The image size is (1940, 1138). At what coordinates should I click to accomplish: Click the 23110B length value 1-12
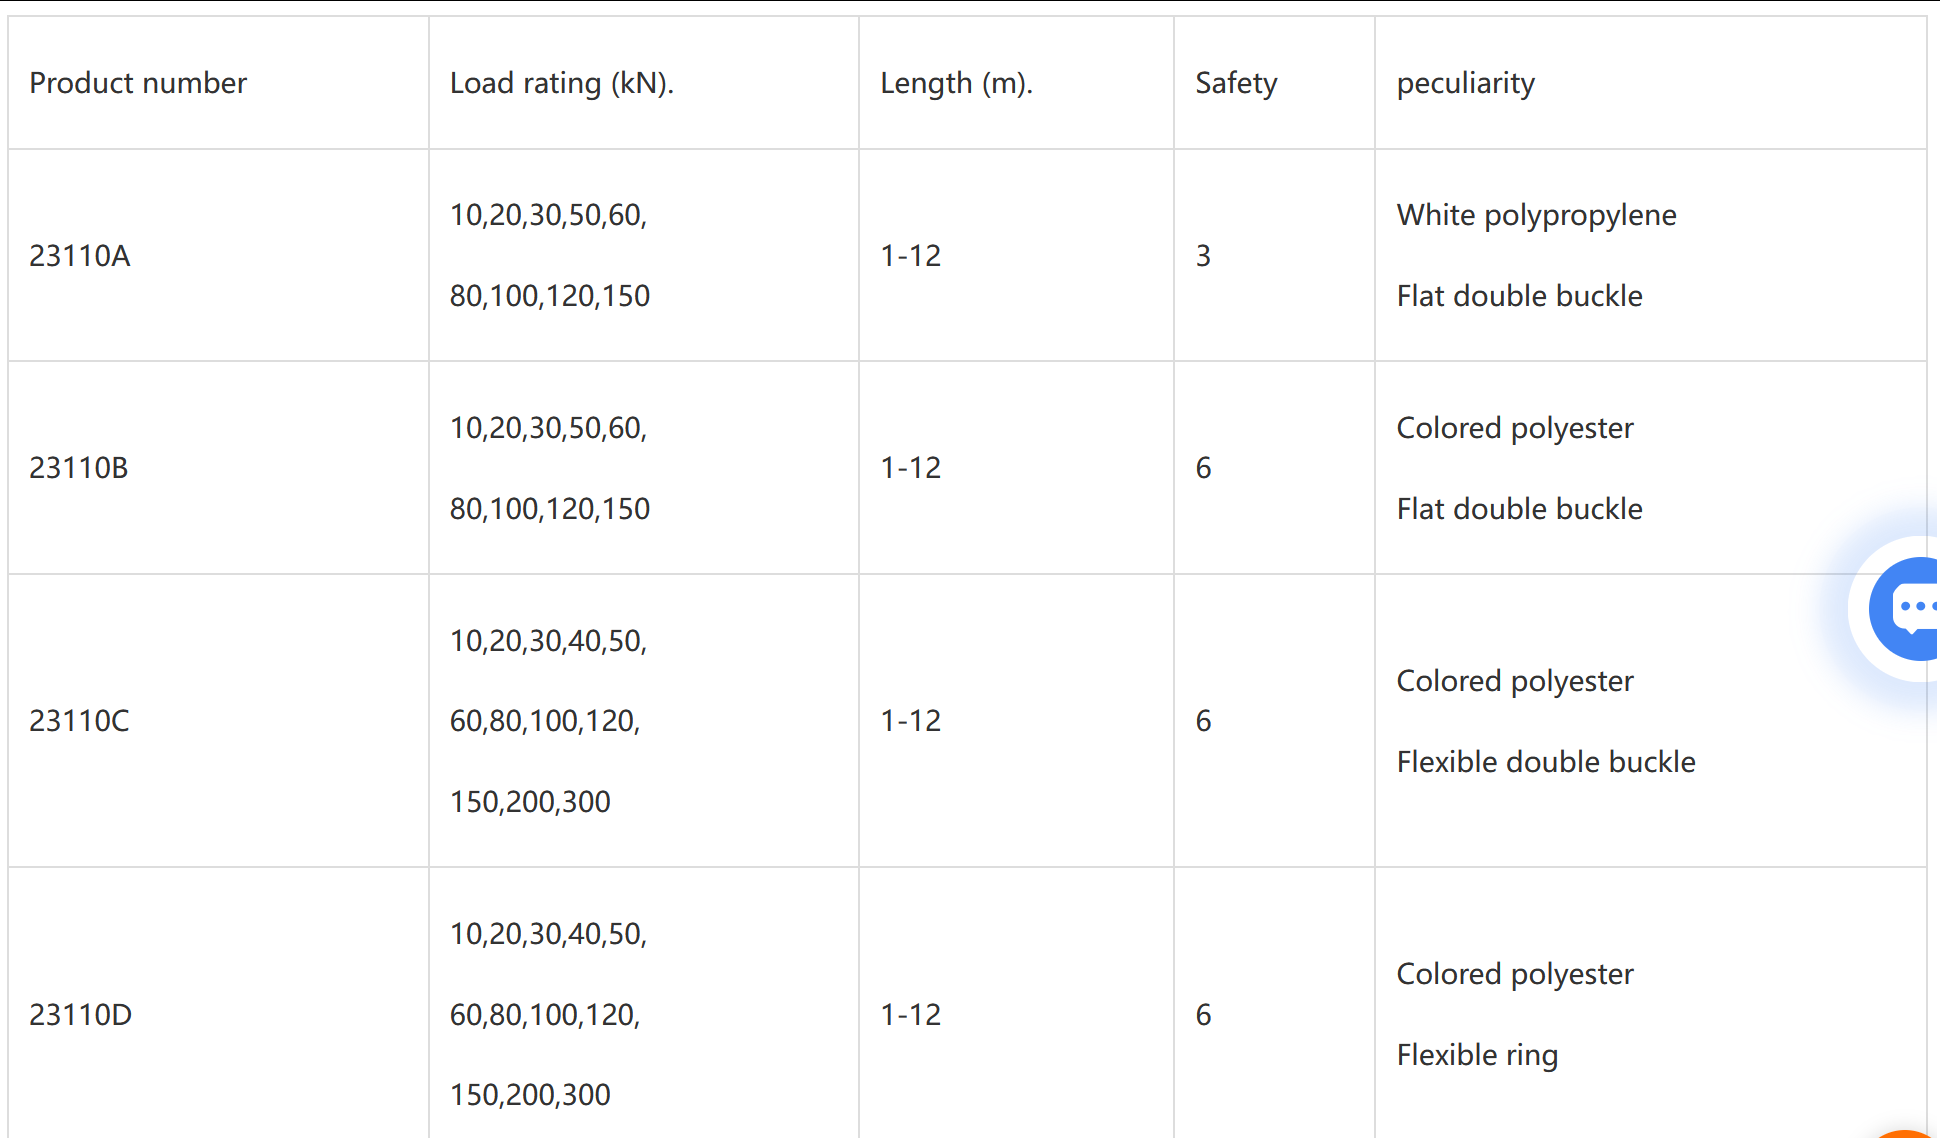tap(910, 468)
